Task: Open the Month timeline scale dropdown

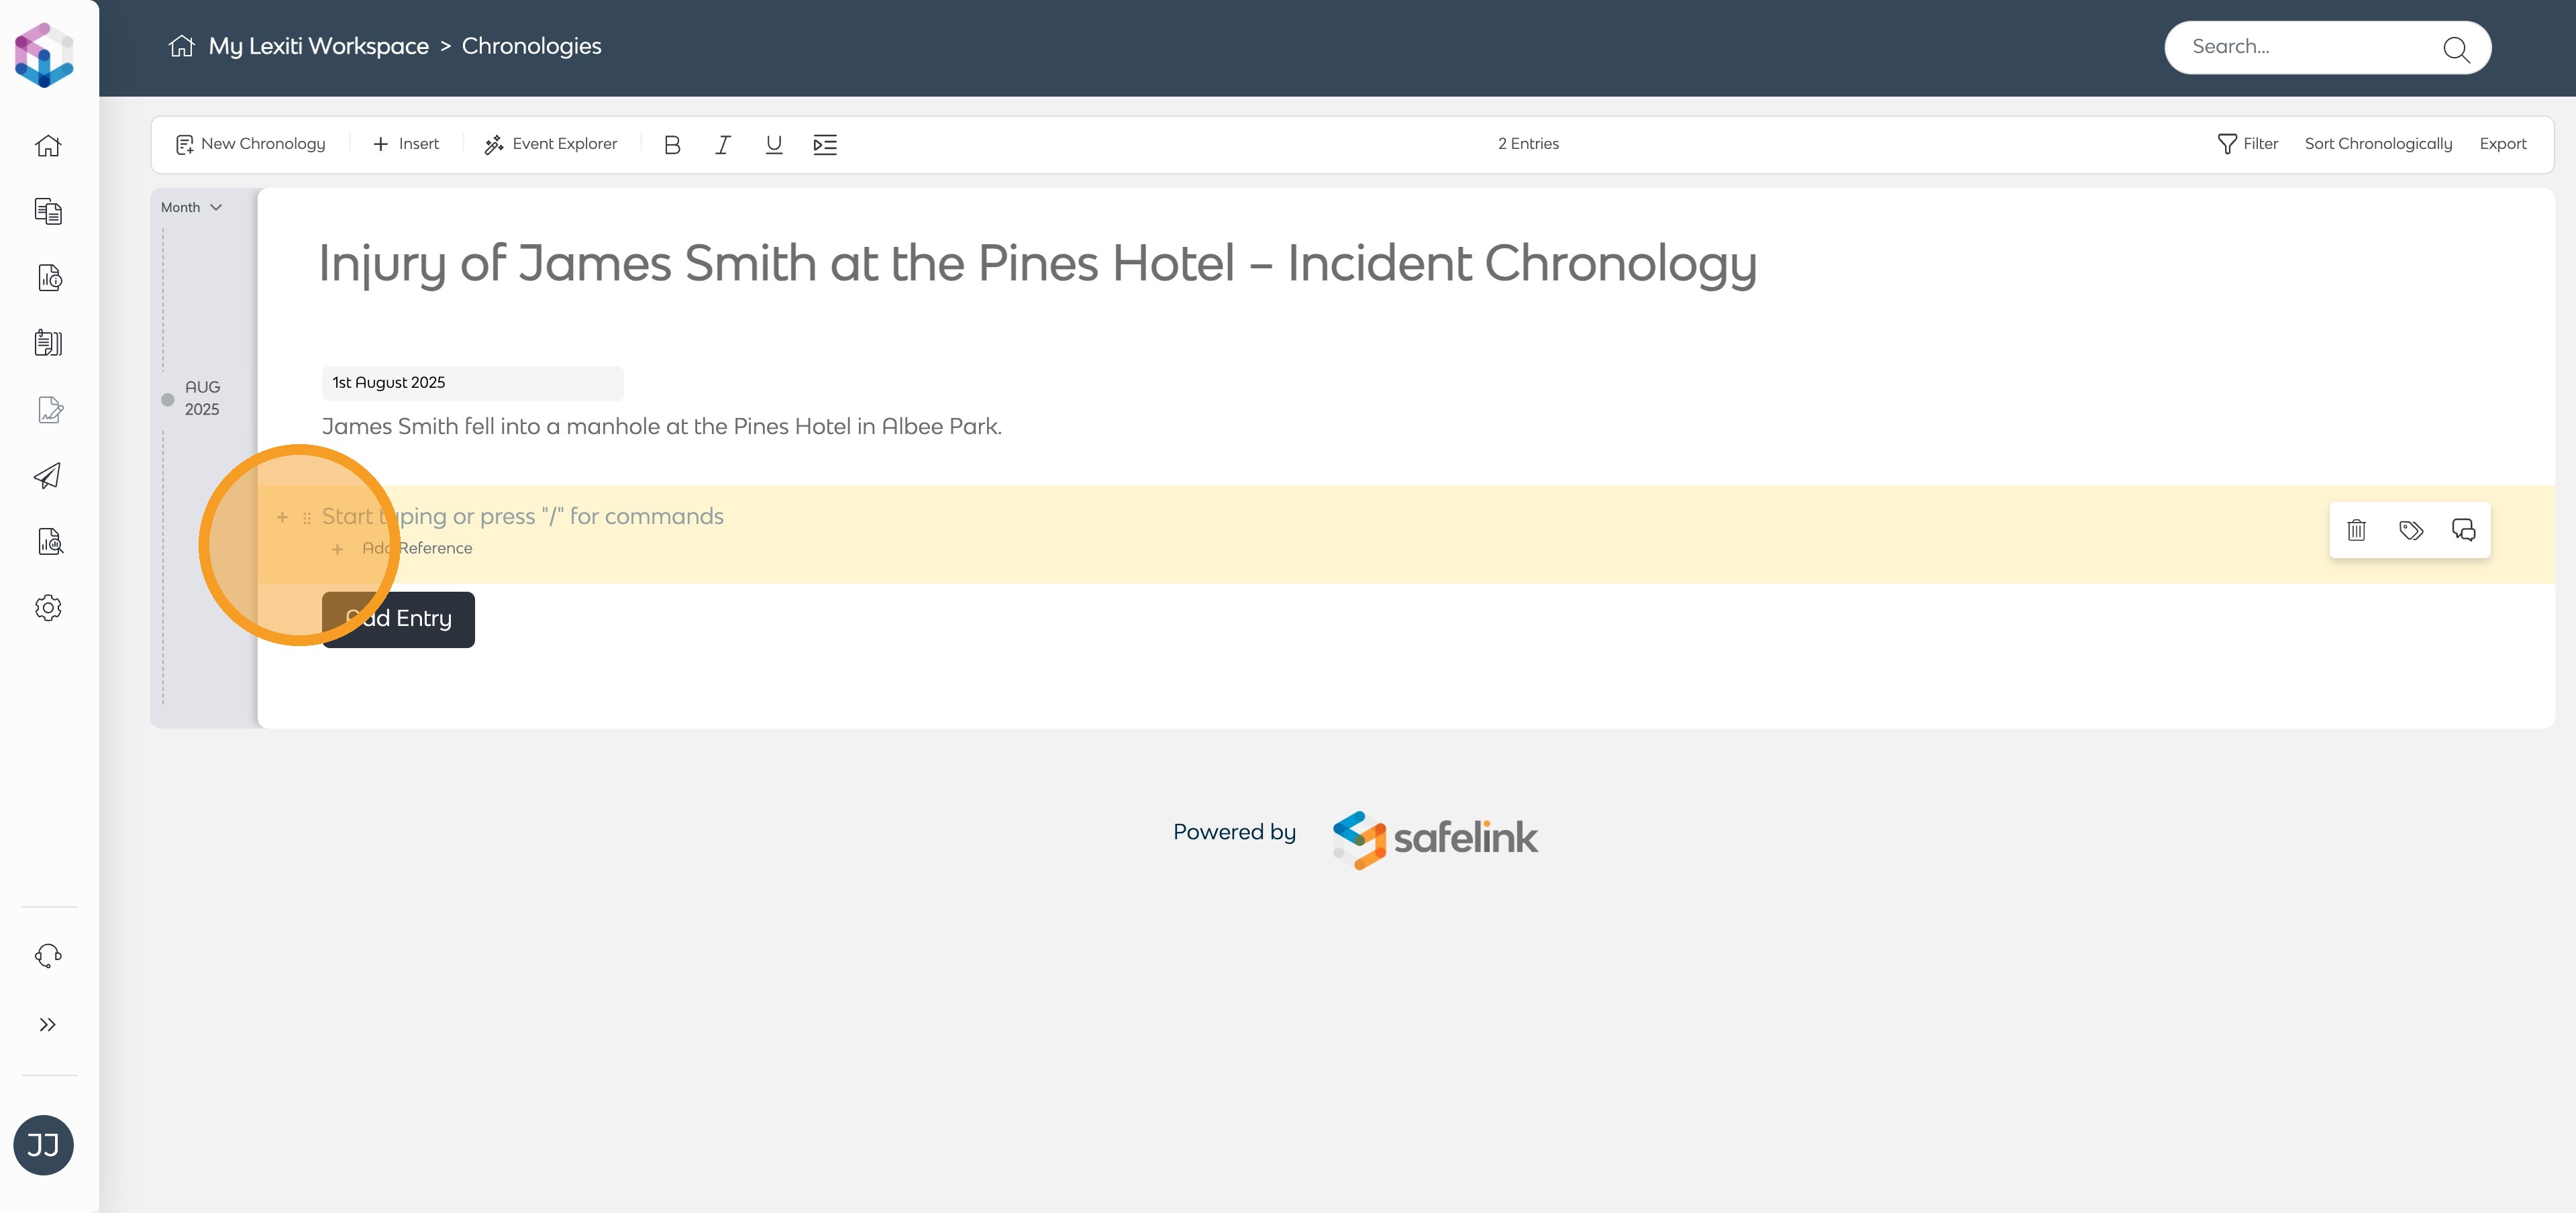Action: pyautogui.click(x=191, y=207)
